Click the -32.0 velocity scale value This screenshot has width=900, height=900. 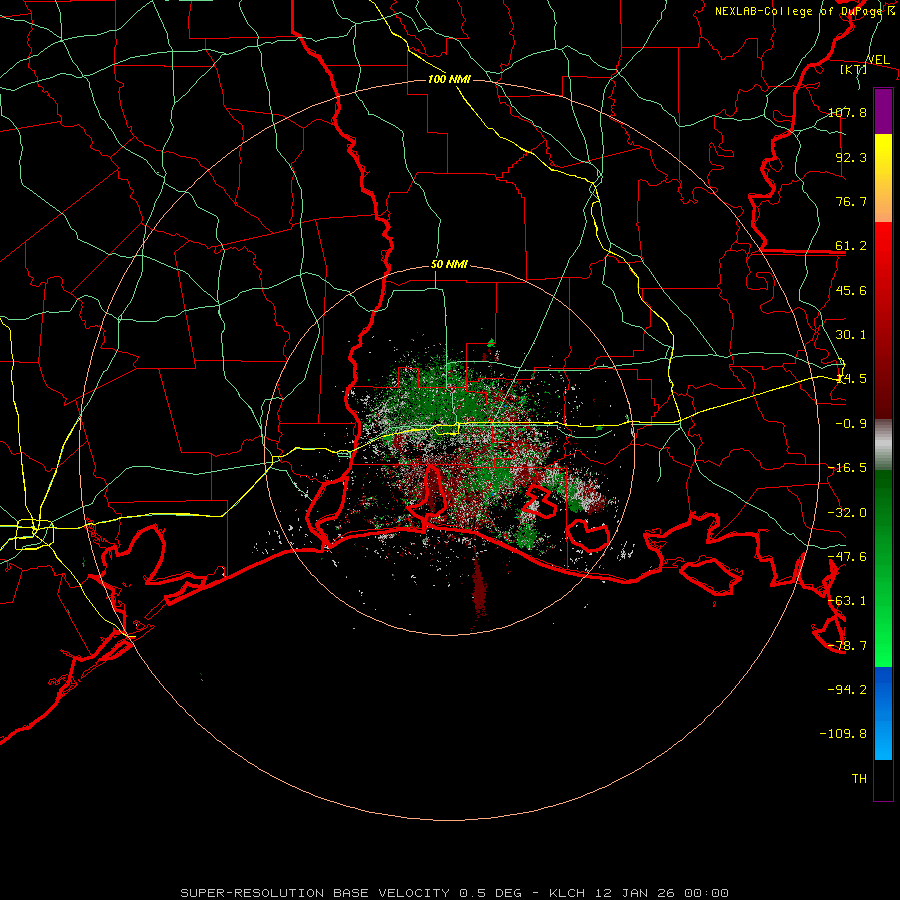click(847, 512)
